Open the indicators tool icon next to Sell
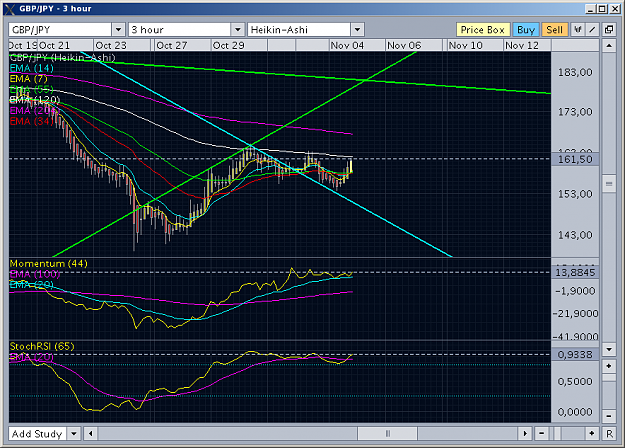Screen dimensions: 625x448 pyautogui.click(x=578, y=29)
